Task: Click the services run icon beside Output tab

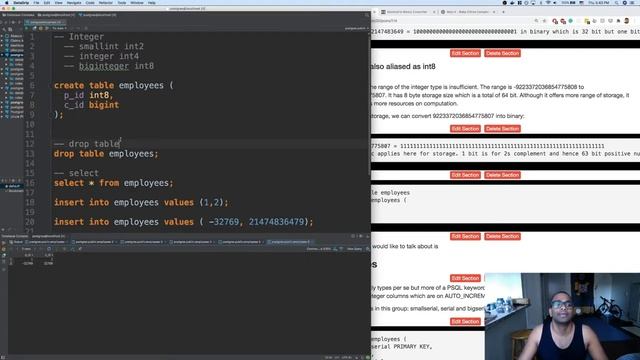Action: [x=4, y=242]
